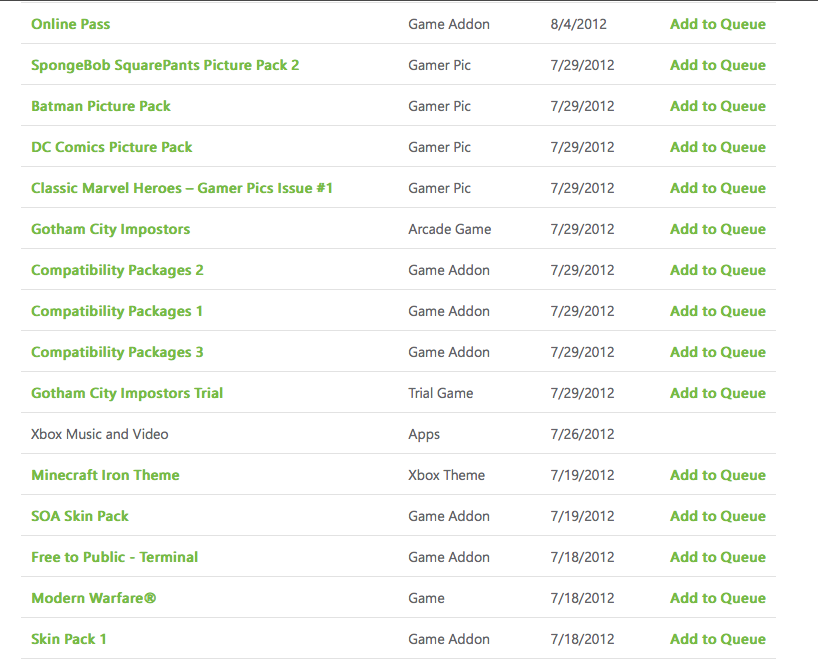
Task: Open Gotham City Impostors Trial link
Action: (127, 393)
